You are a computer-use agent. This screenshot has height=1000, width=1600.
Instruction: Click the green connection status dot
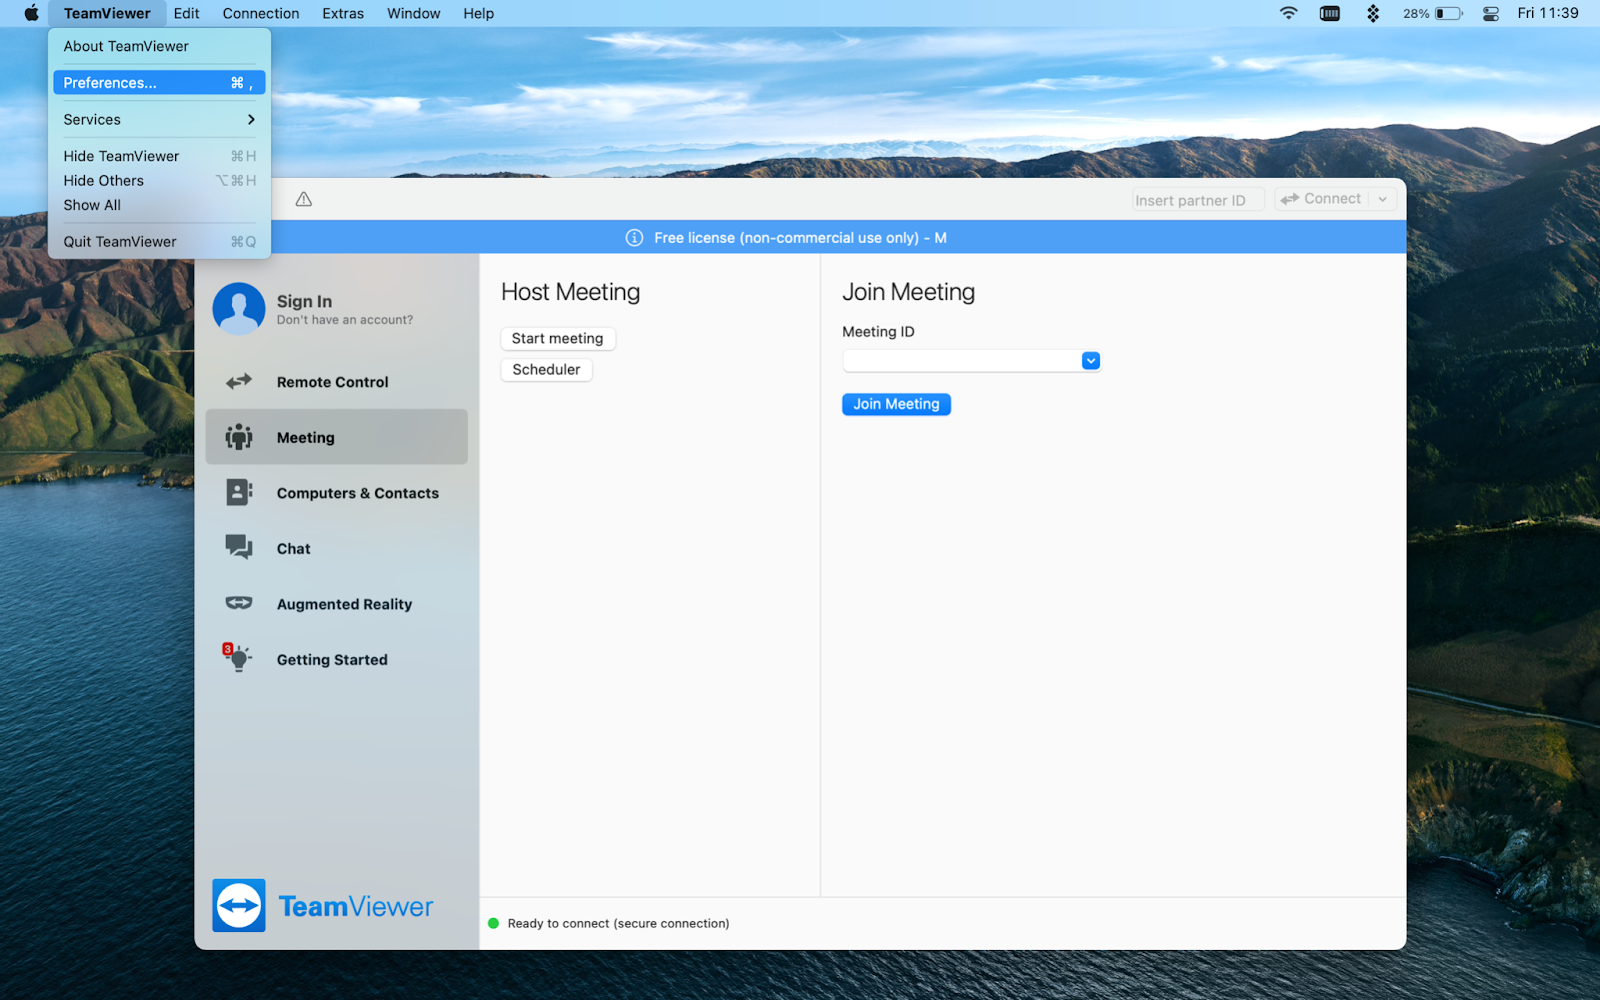click(x=493, y=923)
